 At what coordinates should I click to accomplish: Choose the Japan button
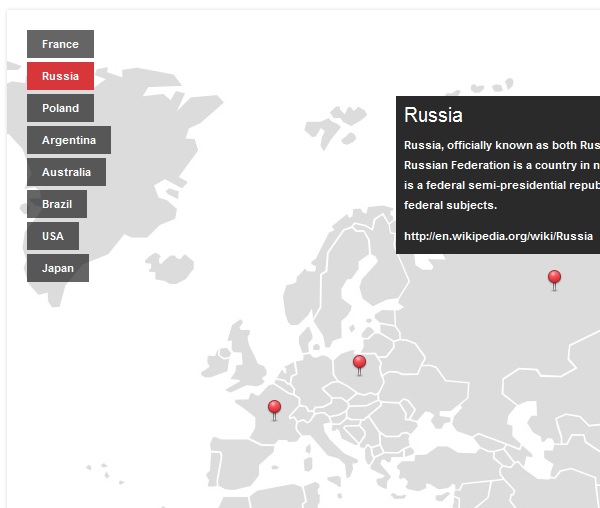[x=57, y=268]
